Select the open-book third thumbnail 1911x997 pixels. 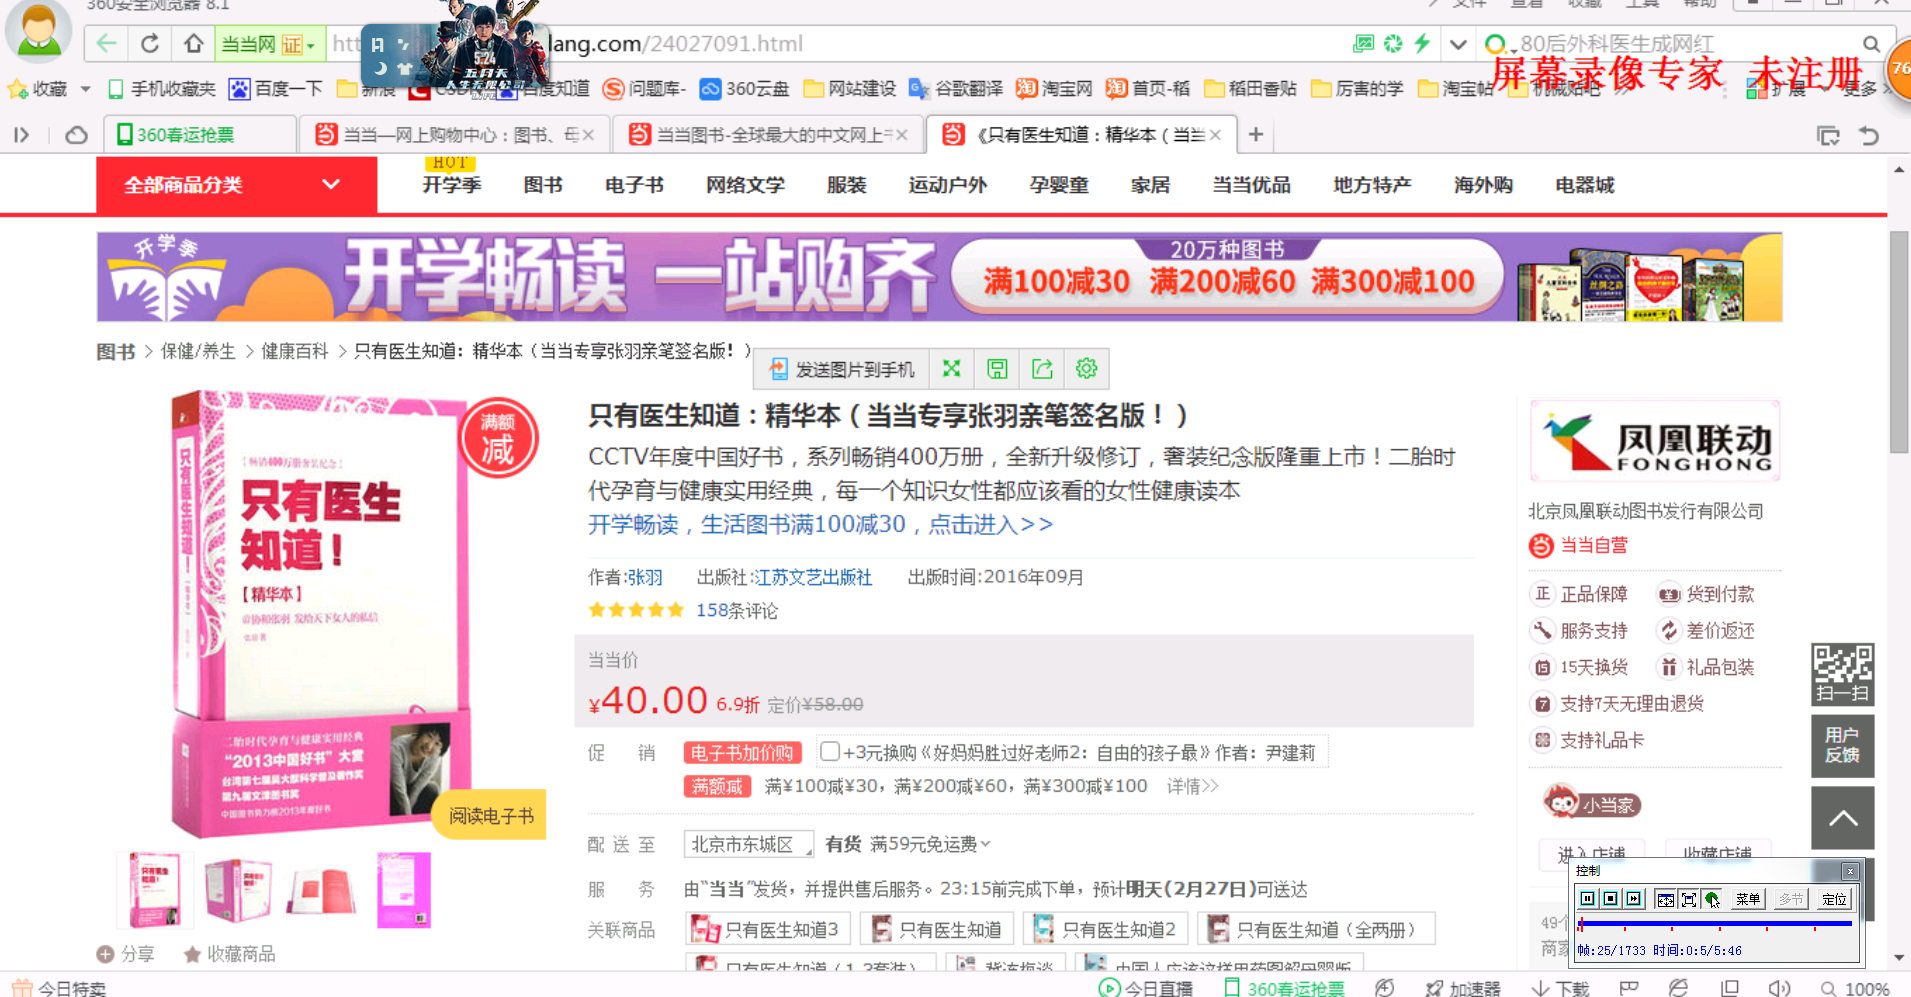pos(321,889)
